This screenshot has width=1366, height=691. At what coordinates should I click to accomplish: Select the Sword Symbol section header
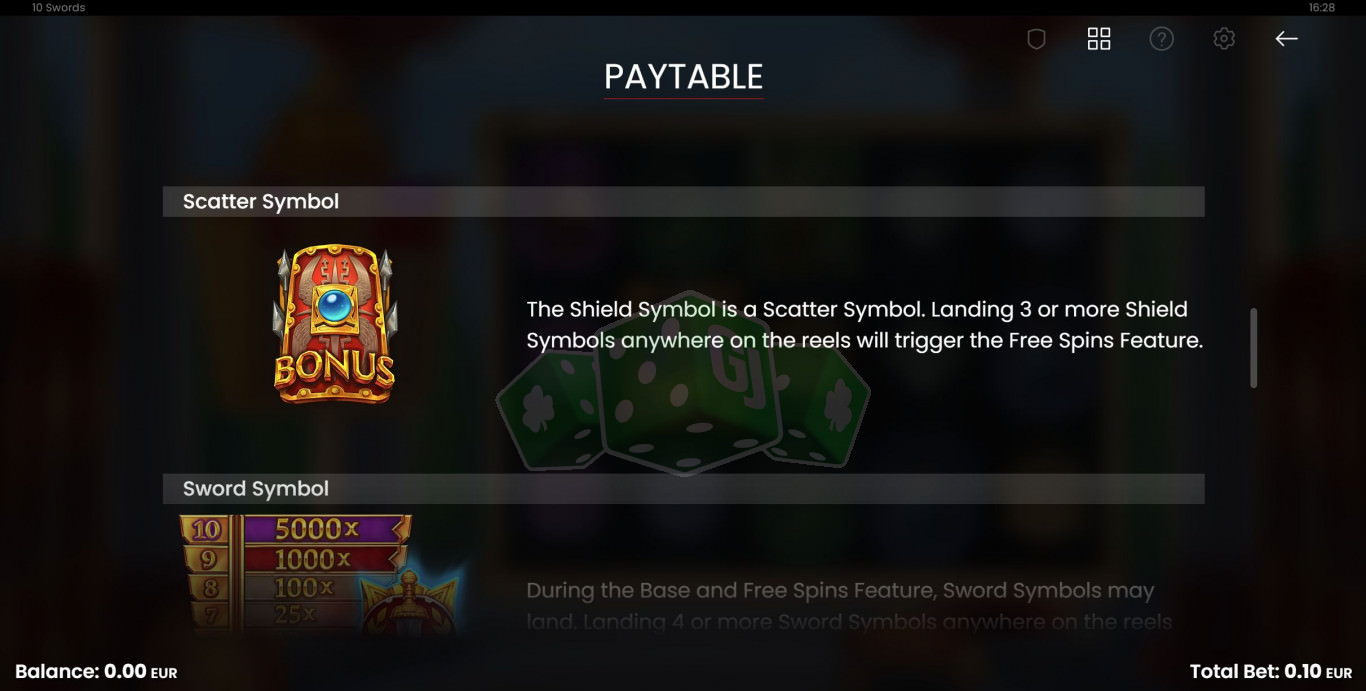pos(683,488)
